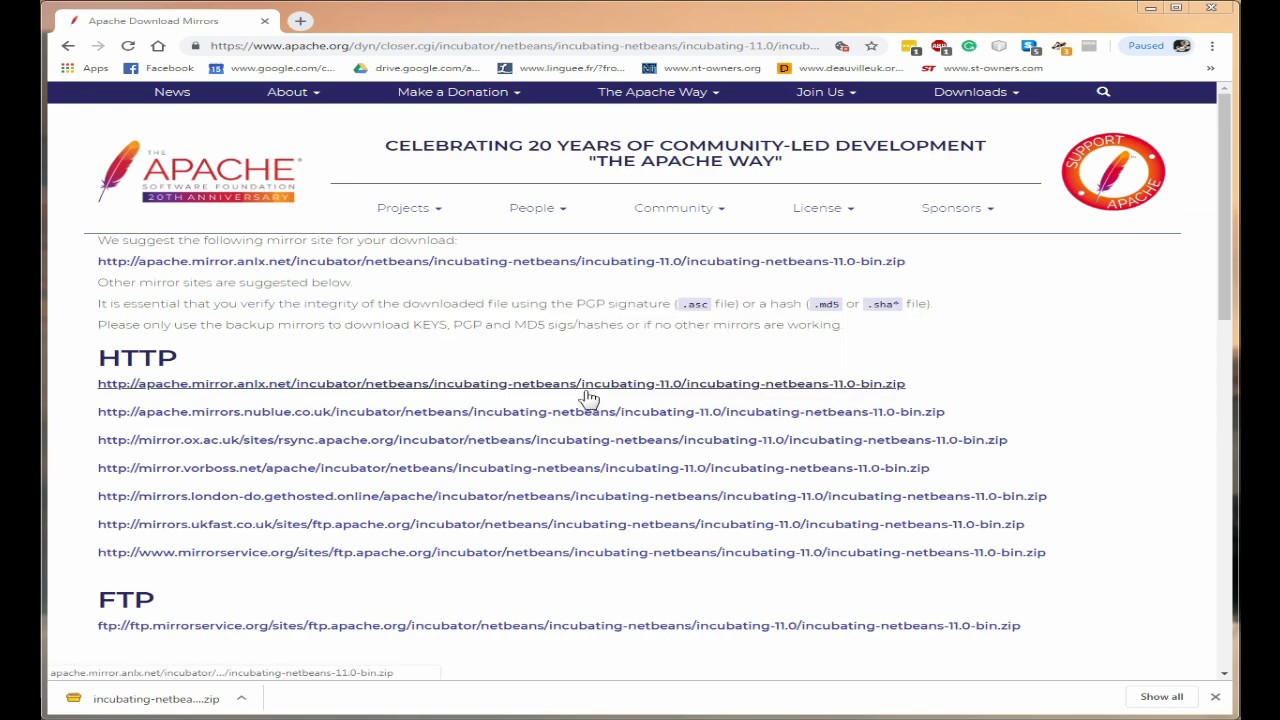Close the downloads bar

(1215, 697)
